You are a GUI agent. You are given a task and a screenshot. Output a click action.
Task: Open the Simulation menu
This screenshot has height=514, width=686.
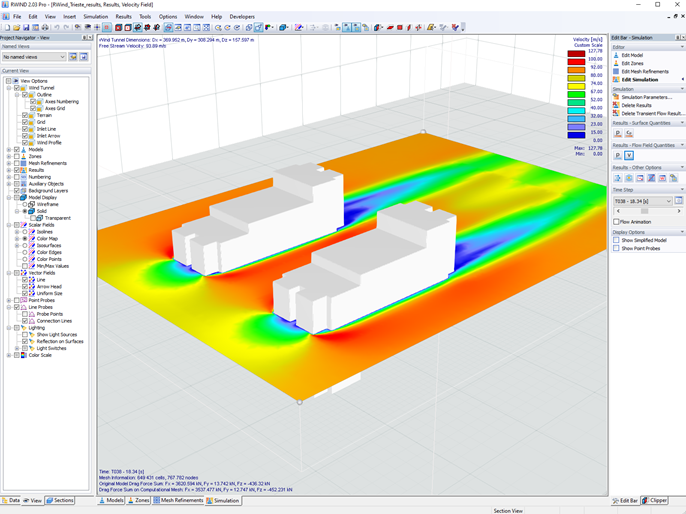pyautogui.click(x=96, y=17)
